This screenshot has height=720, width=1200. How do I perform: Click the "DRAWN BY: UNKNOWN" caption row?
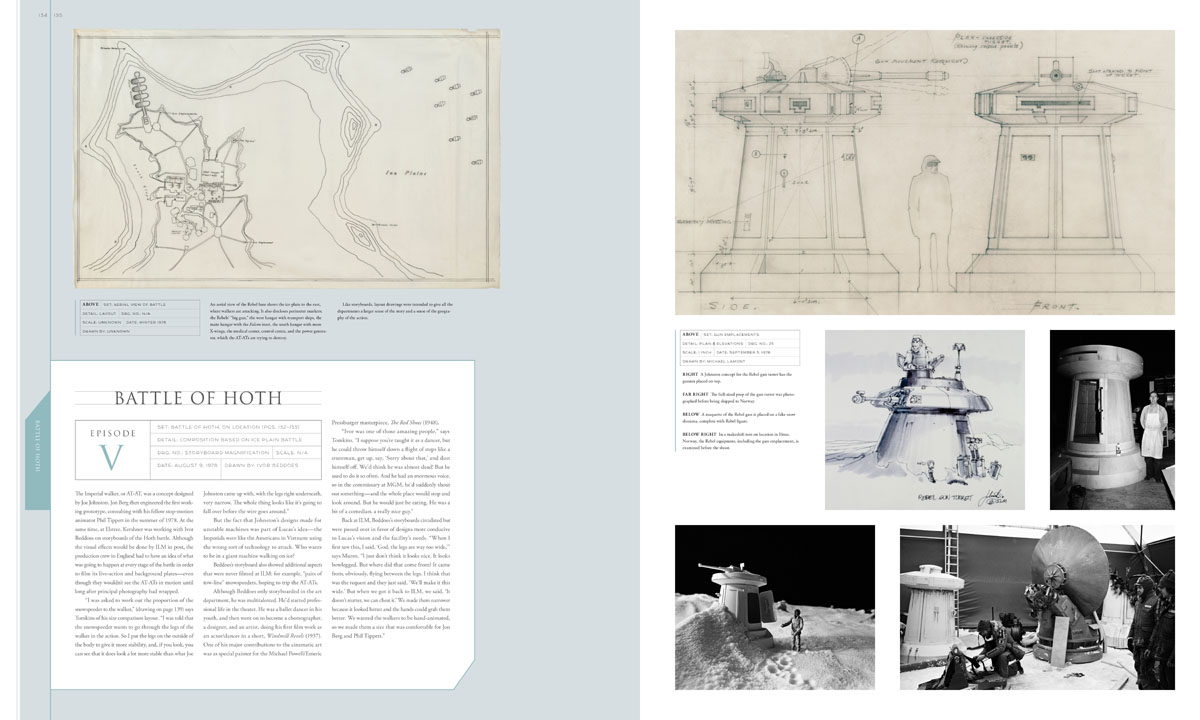pyautogui.click(x=138, y=330)
